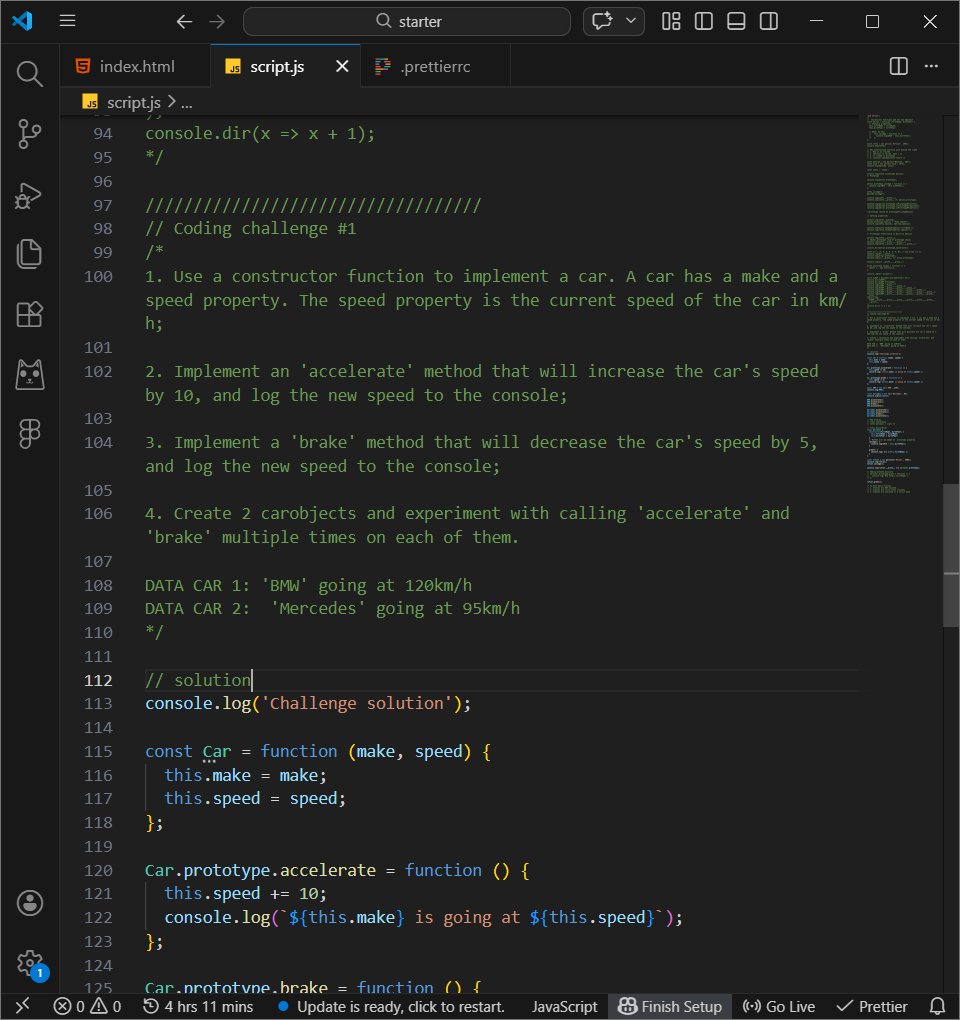Open the Accounts menu icon
Viewport: 960px width, 1020px height.
click(x=30, y=903)
